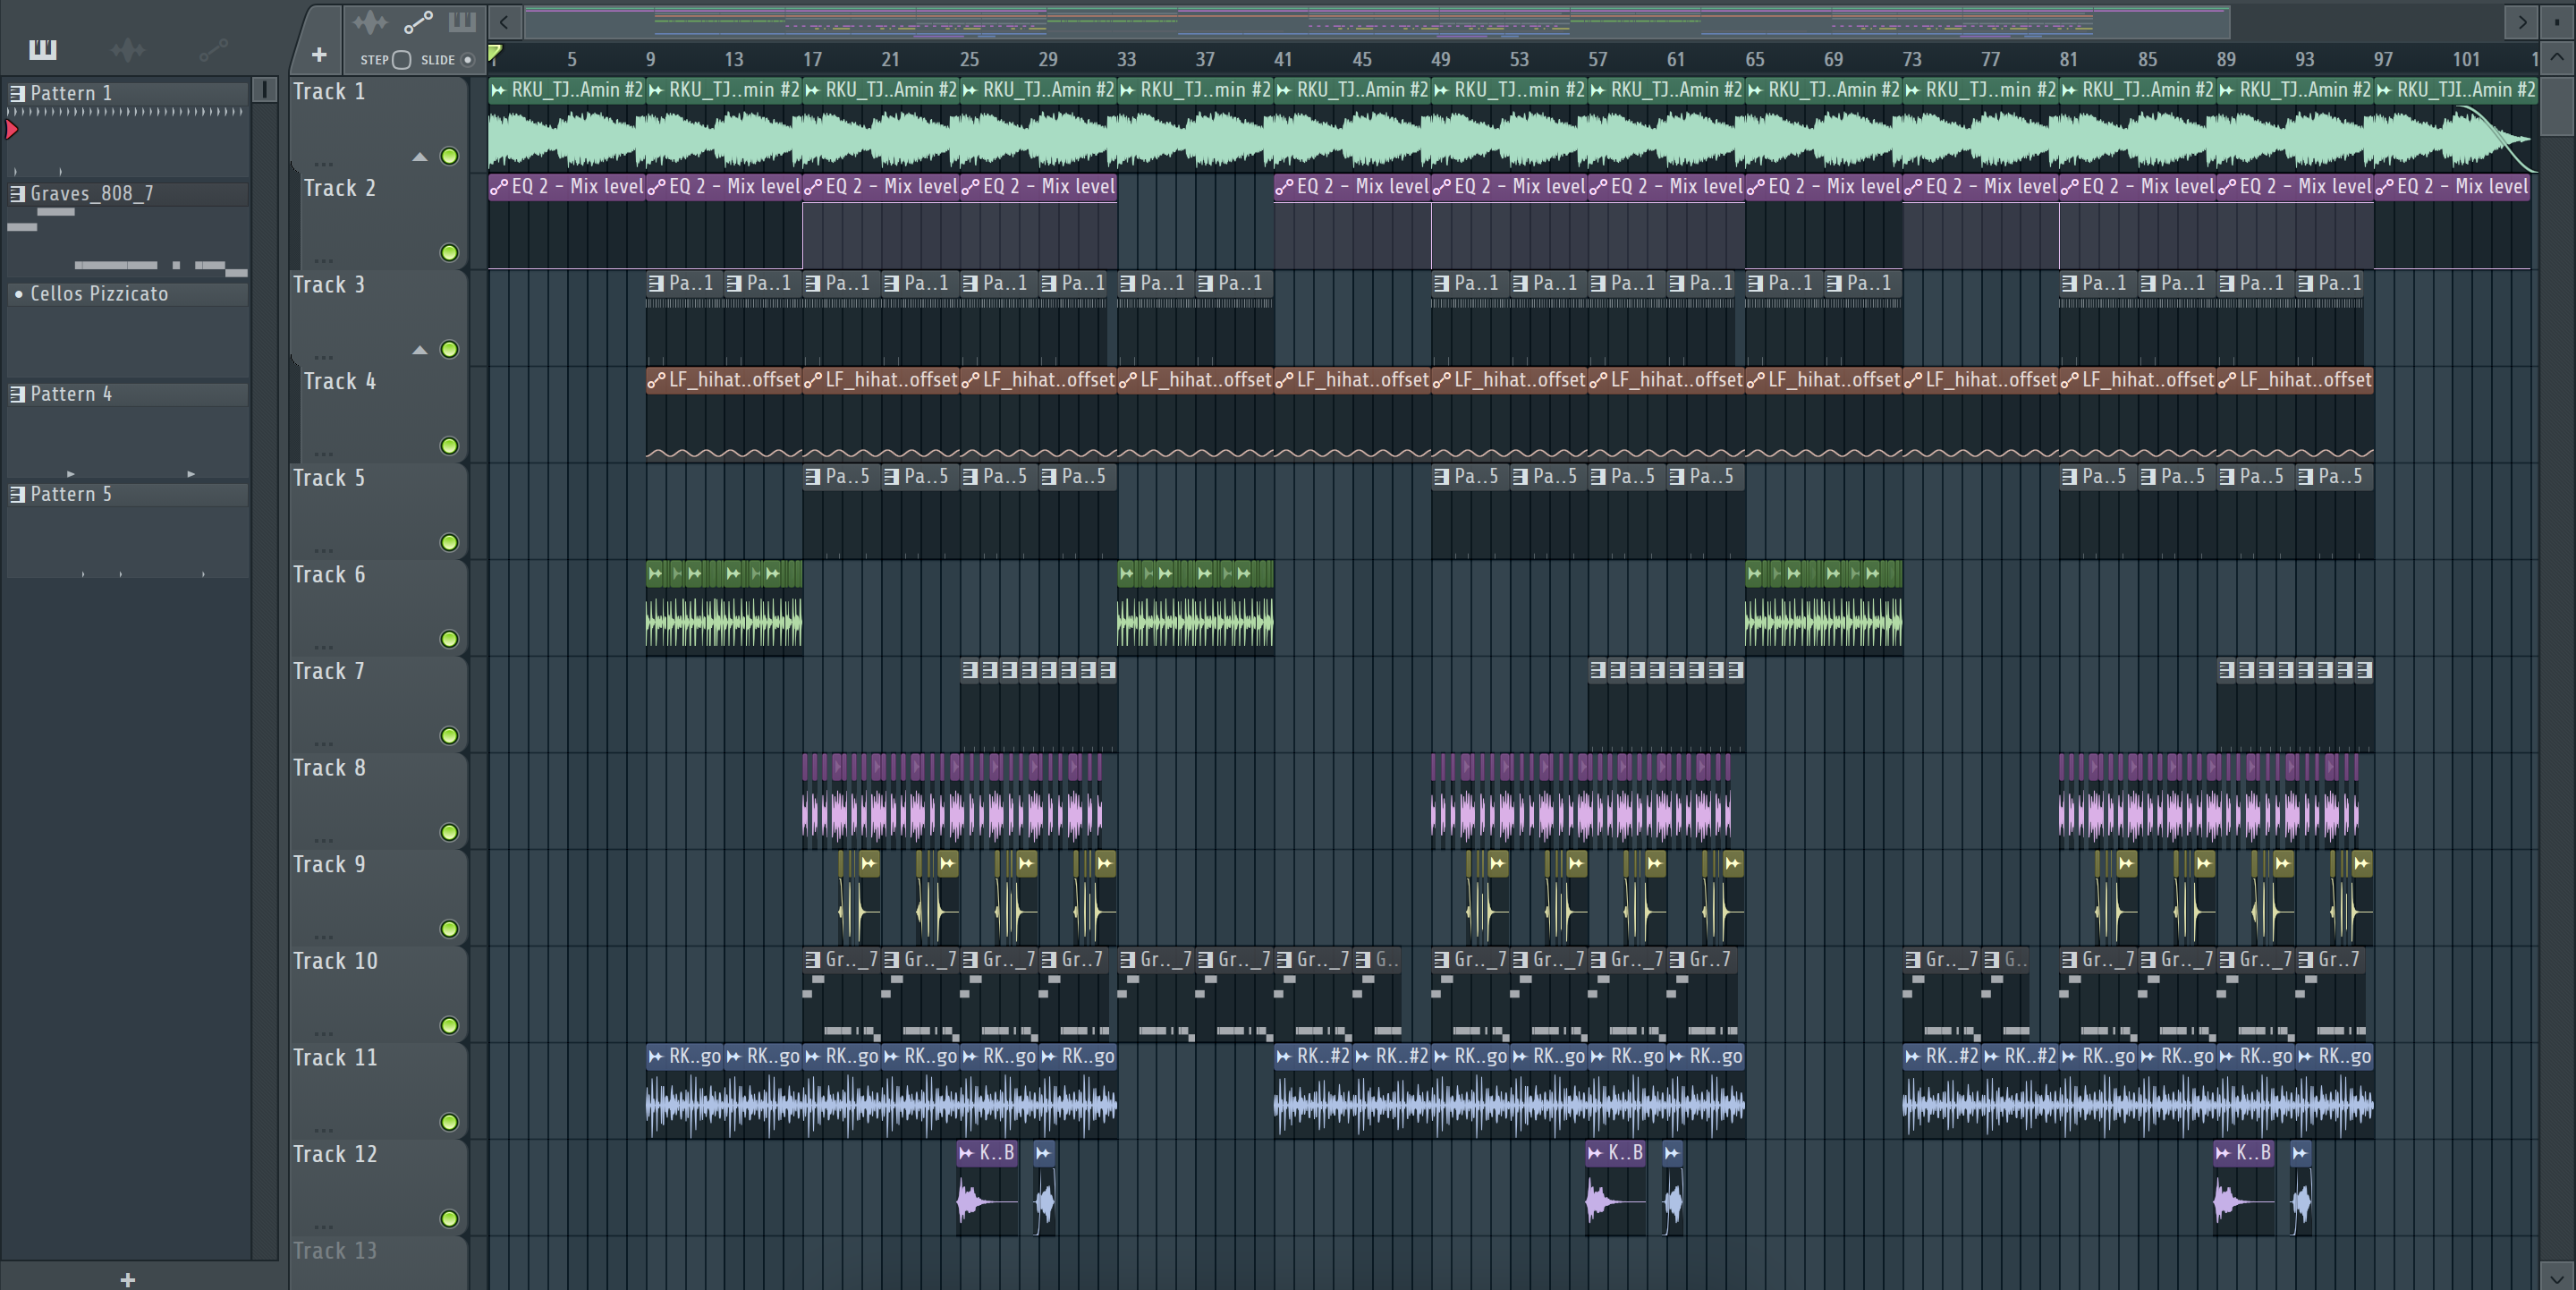Collapse Track 1 group with its arrow
The width and height of the screenshot is (2576, 1290).
tap(420, 157)
